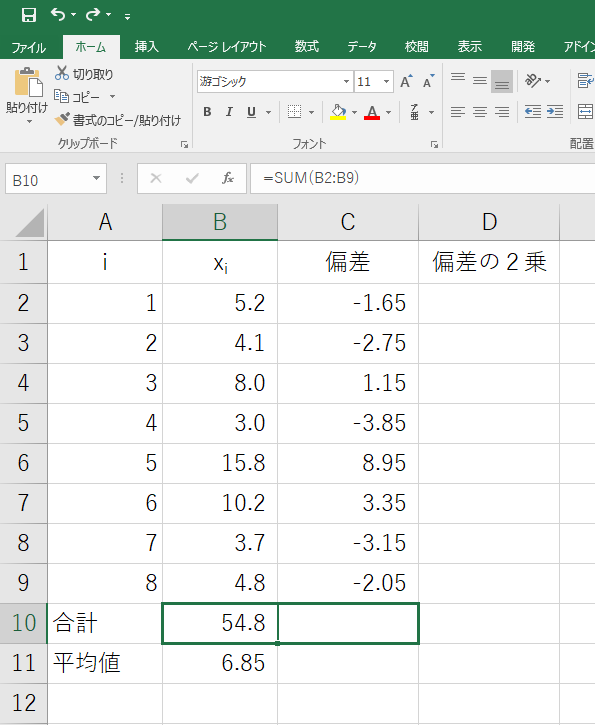Viewport: 595px width, 725px height.
Task: Open the Redo history dropdown arrow
Action: pos(109,15)
